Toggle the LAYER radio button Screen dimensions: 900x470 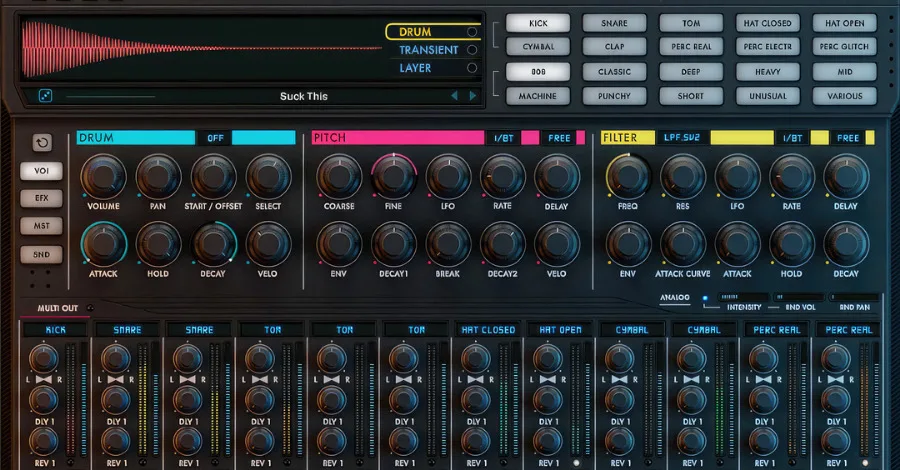(x=472, y=68)
